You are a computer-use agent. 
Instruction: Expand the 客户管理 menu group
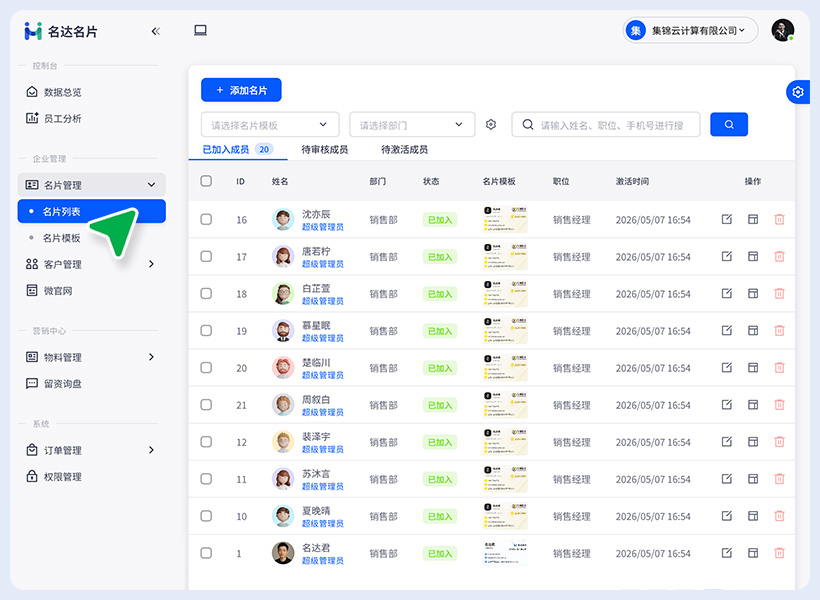[92, 264]
